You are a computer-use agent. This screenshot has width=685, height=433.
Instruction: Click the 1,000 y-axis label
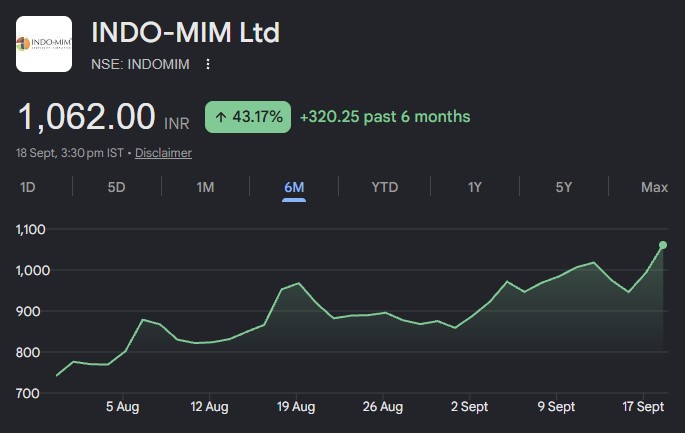[33, 270]
